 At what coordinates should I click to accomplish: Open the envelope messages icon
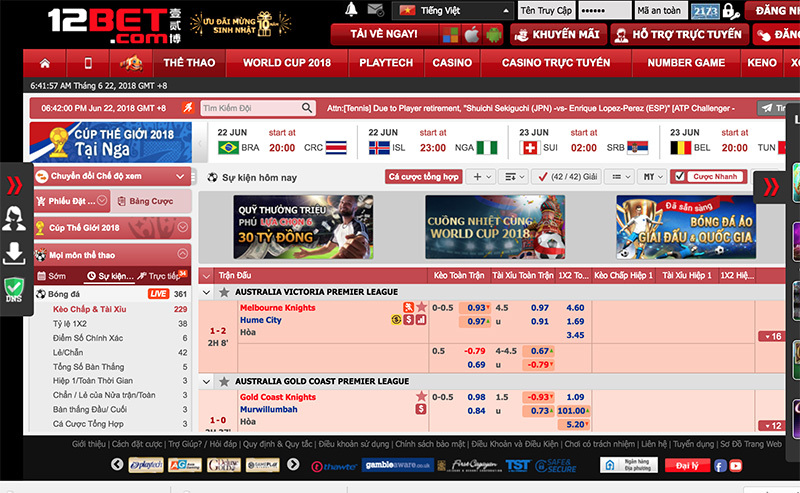pyautogui.click(x=374, y=10)
